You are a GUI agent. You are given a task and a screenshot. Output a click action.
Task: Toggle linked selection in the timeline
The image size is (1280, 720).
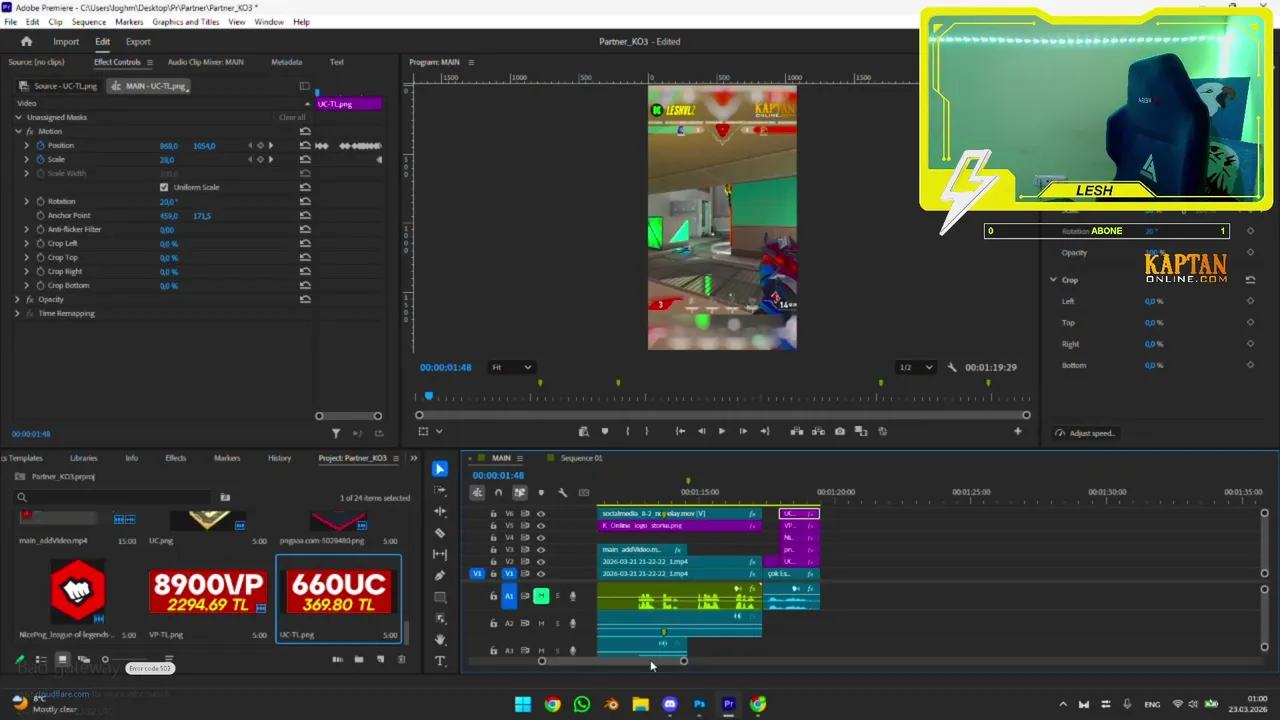point(519,492)
